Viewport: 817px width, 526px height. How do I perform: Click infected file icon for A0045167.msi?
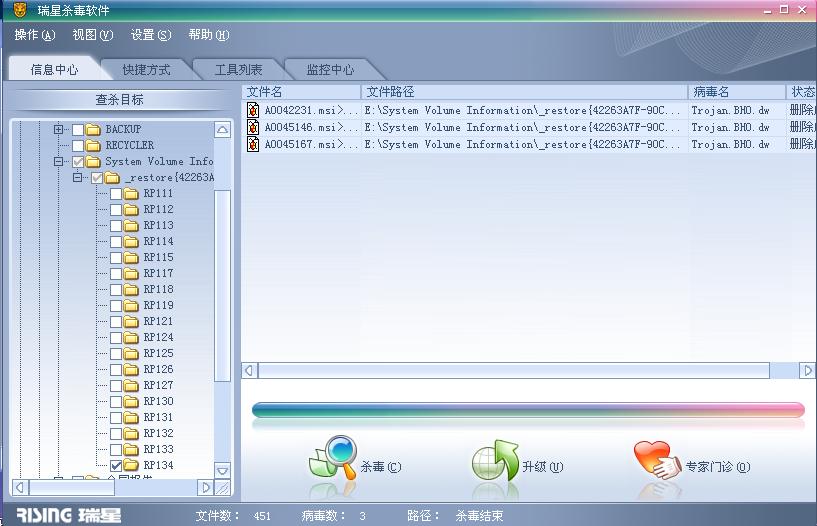tap(253, 144)
